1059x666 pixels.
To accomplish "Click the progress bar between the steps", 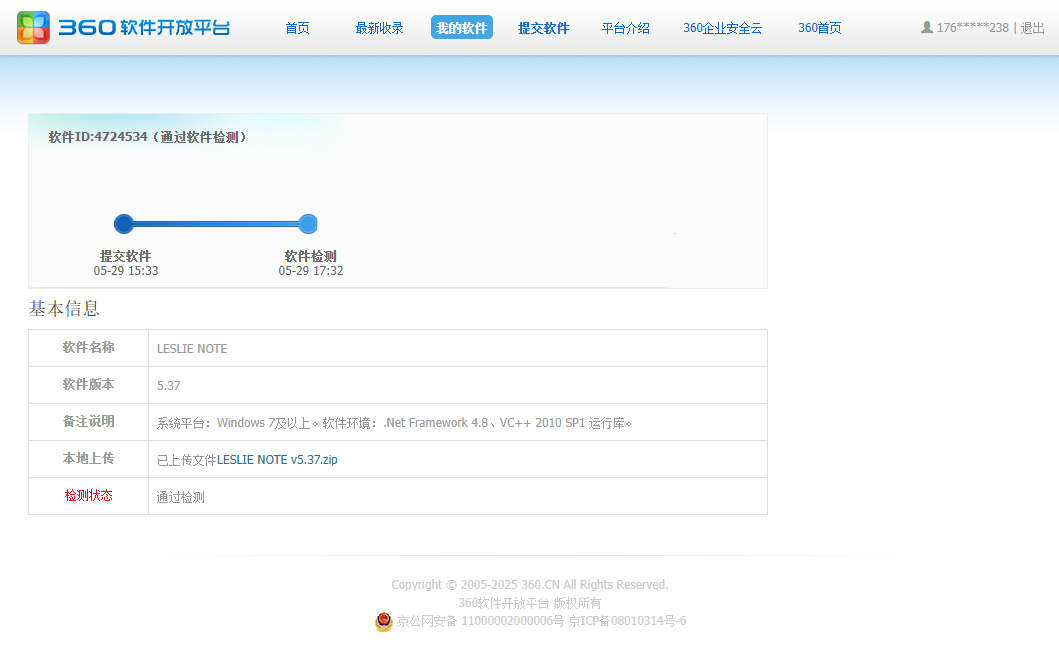I will [216, 224].
